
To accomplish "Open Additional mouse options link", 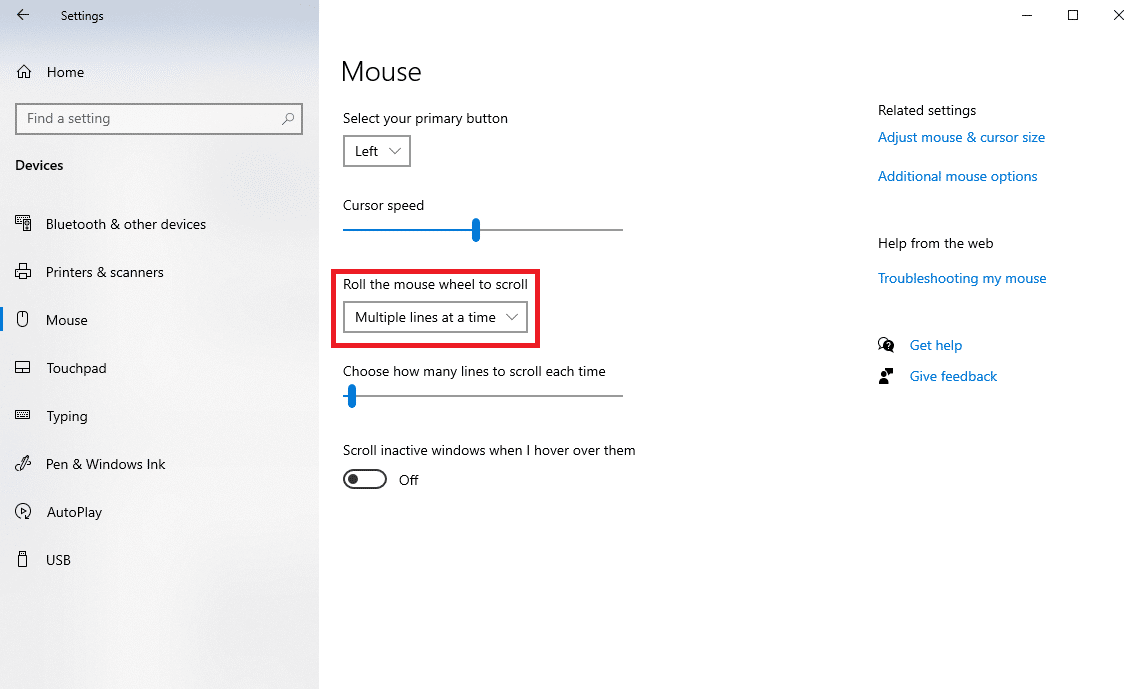I will pos(957,176).
